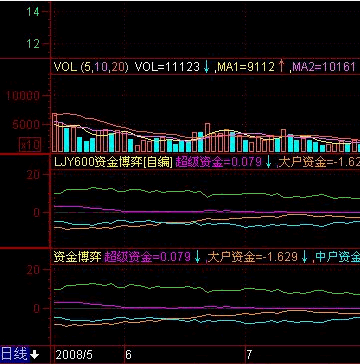This screenshot has height=364, width=360.
Task: Click down arrow after 大户资金=-1.629
Action: [x=305, y=257]
